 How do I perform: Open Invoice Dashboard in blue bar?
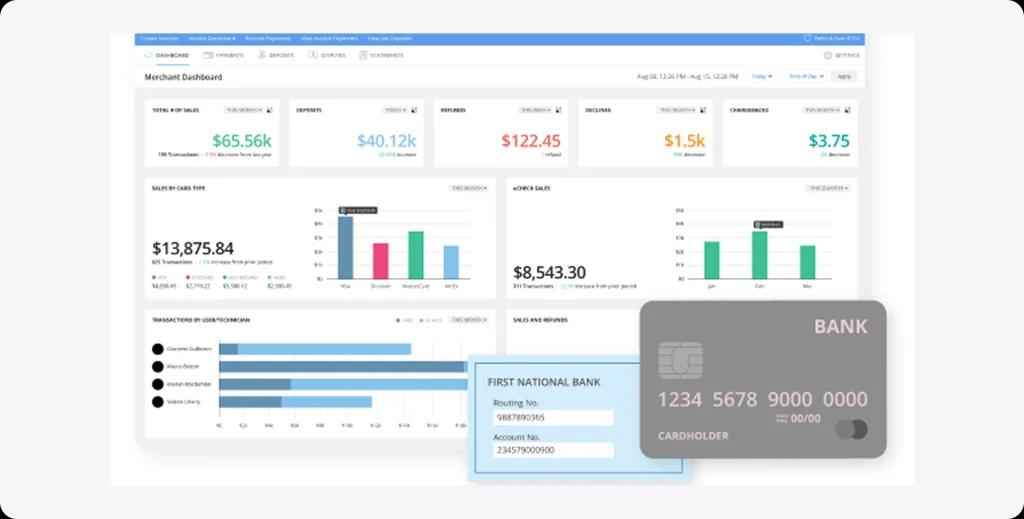point(212,39)
